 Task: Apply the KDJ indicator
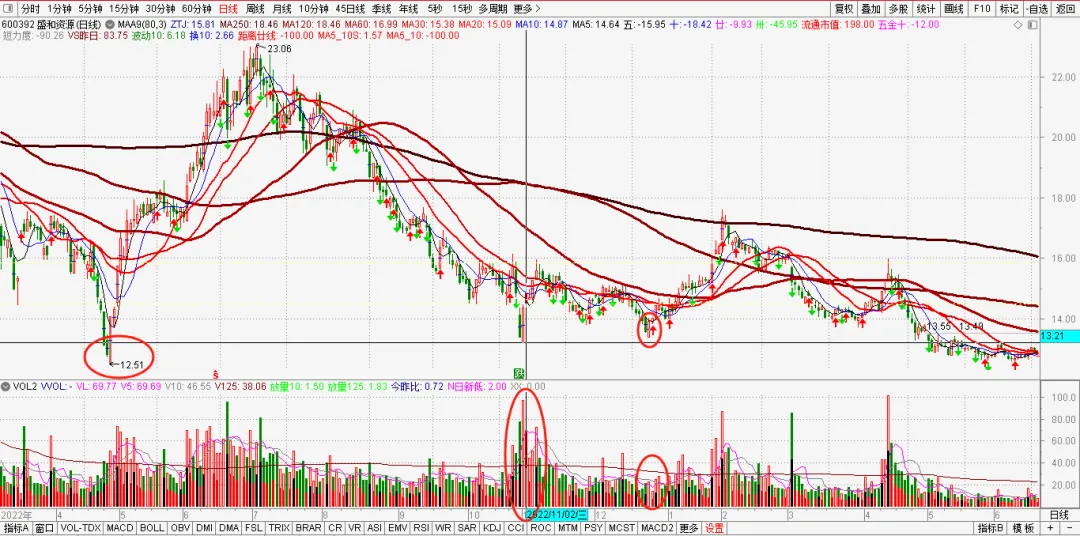(492, 528)
